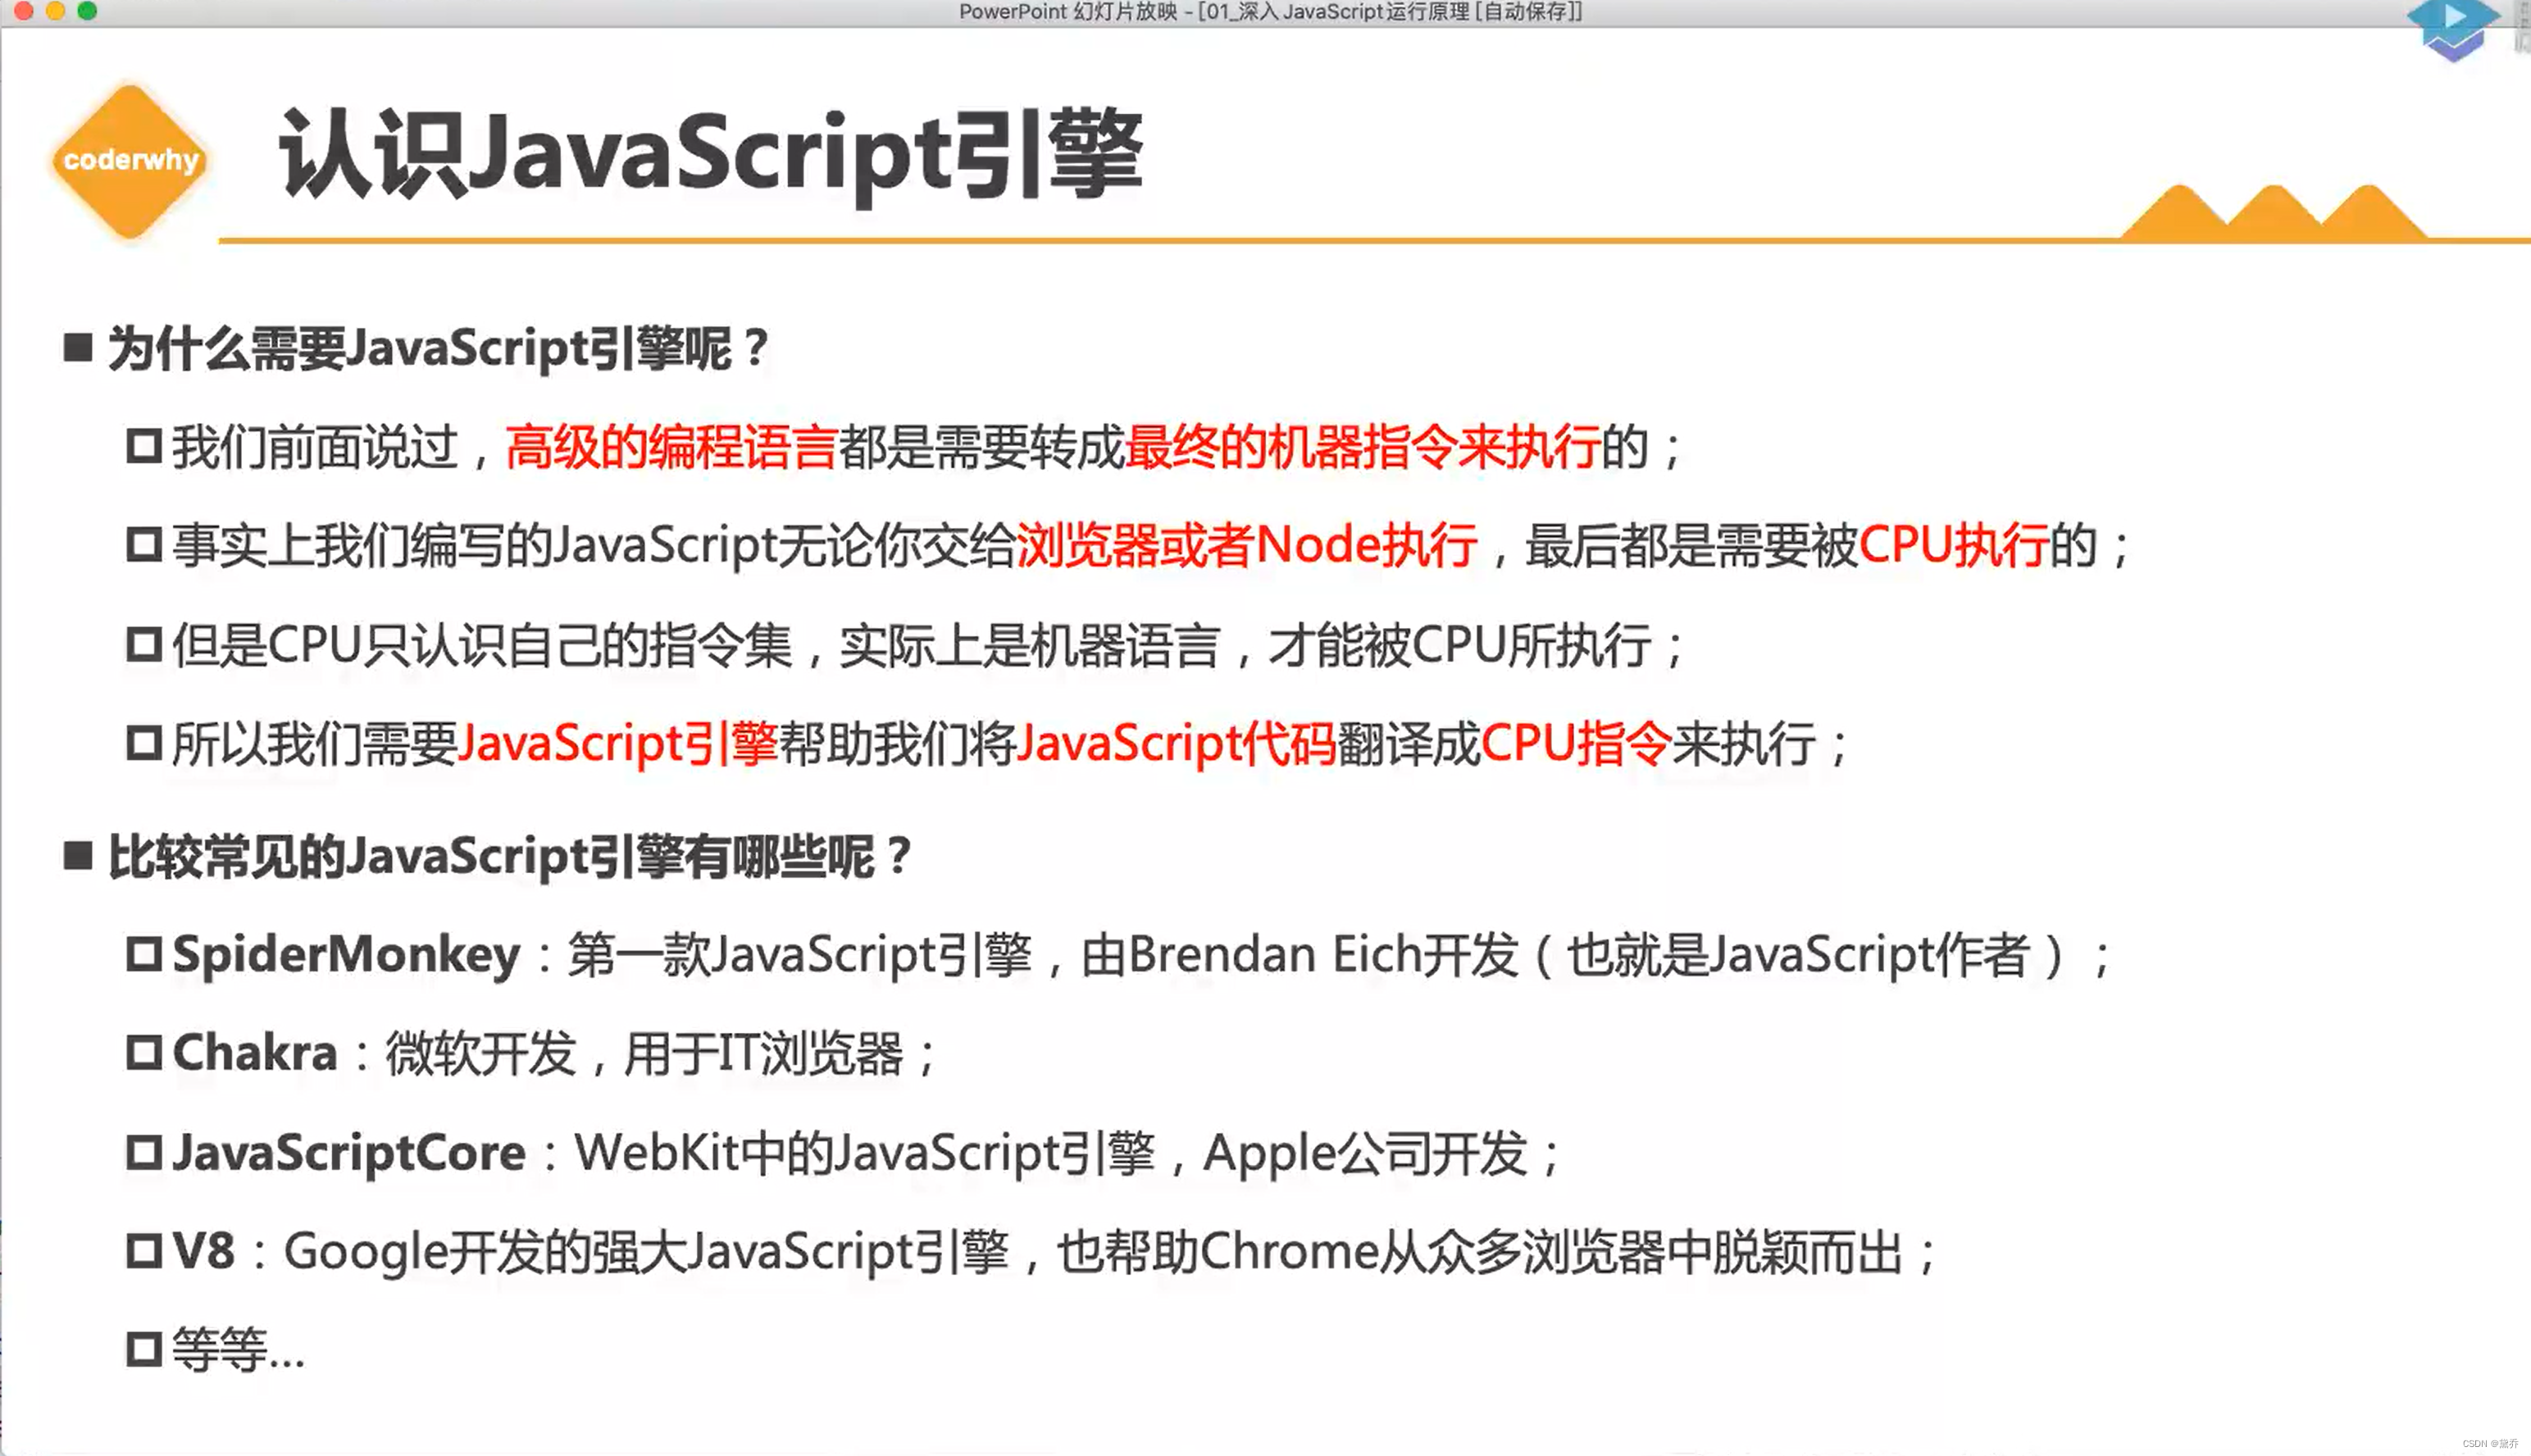Click the hollow square before 等等...
The height and width of the screenshot is (1456, 2531).
click(x=144, y=1349)
